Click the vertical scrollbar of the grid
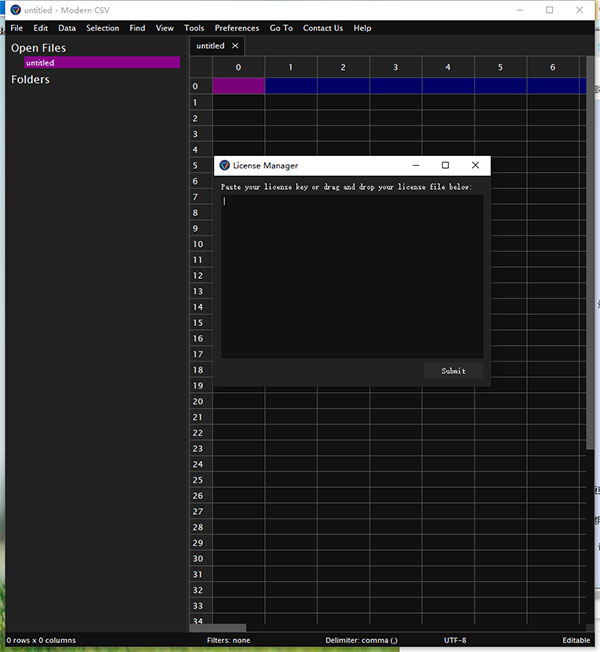The width and height of the screenshot is (600, 652). [590, 254]
